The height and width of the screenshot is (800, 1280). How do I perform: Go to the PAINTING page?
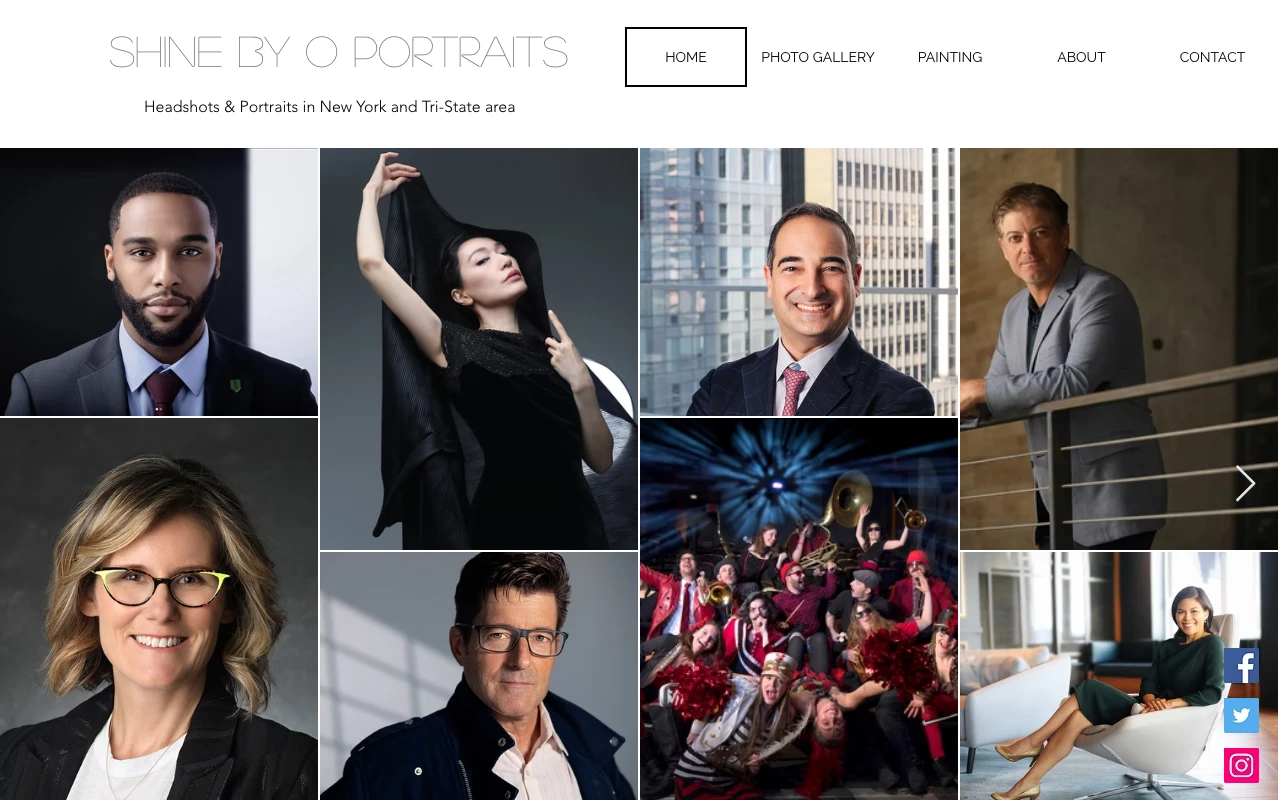pyautogui.click(x=950, y=57)
